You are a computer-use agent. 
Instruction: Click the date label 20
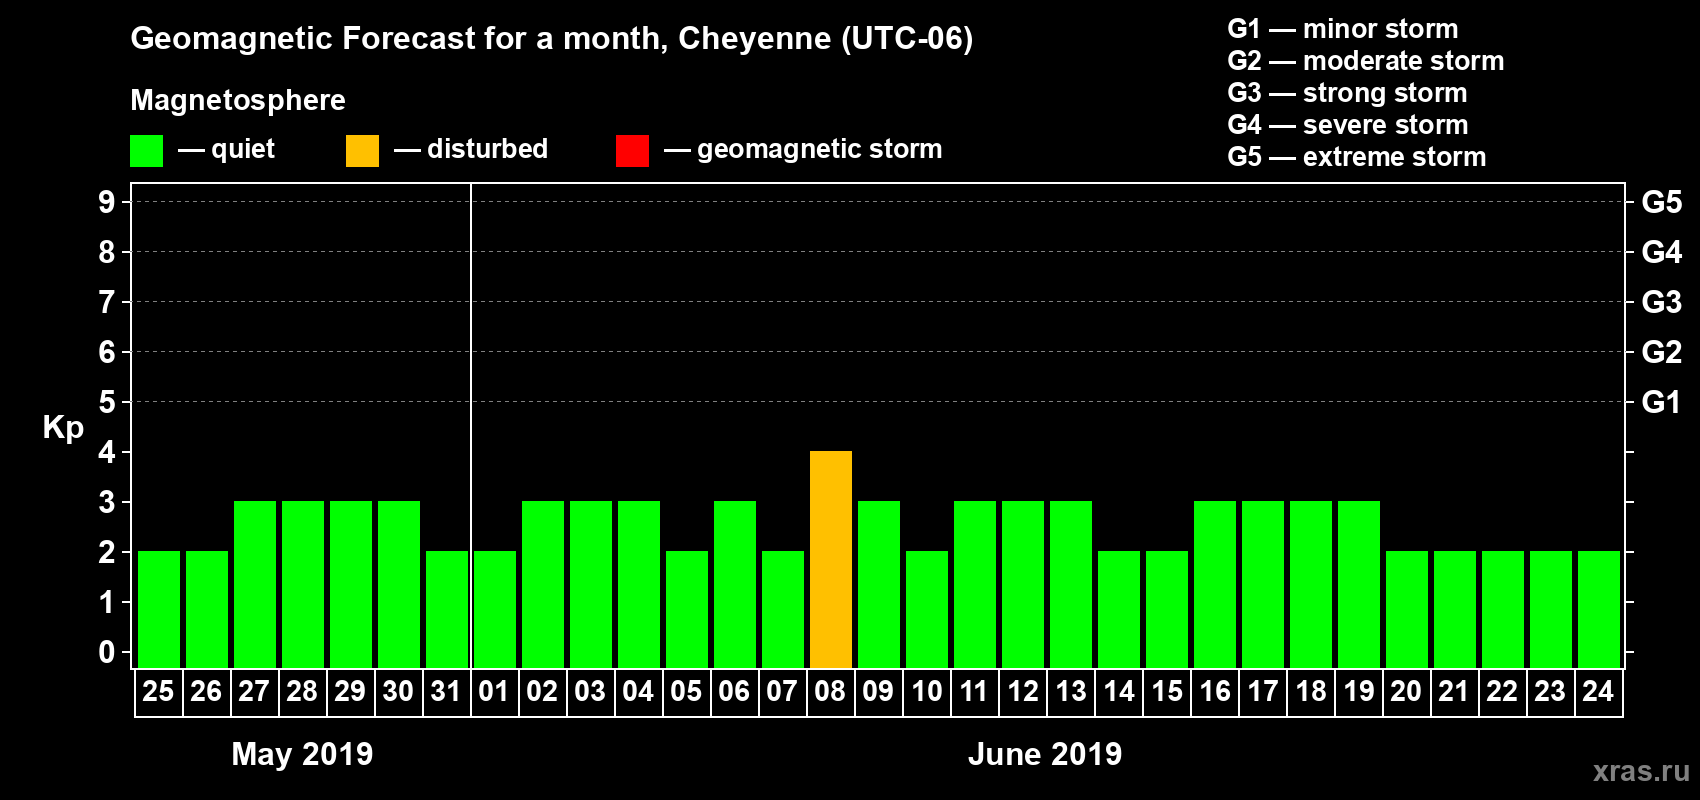click(1406, 691)
